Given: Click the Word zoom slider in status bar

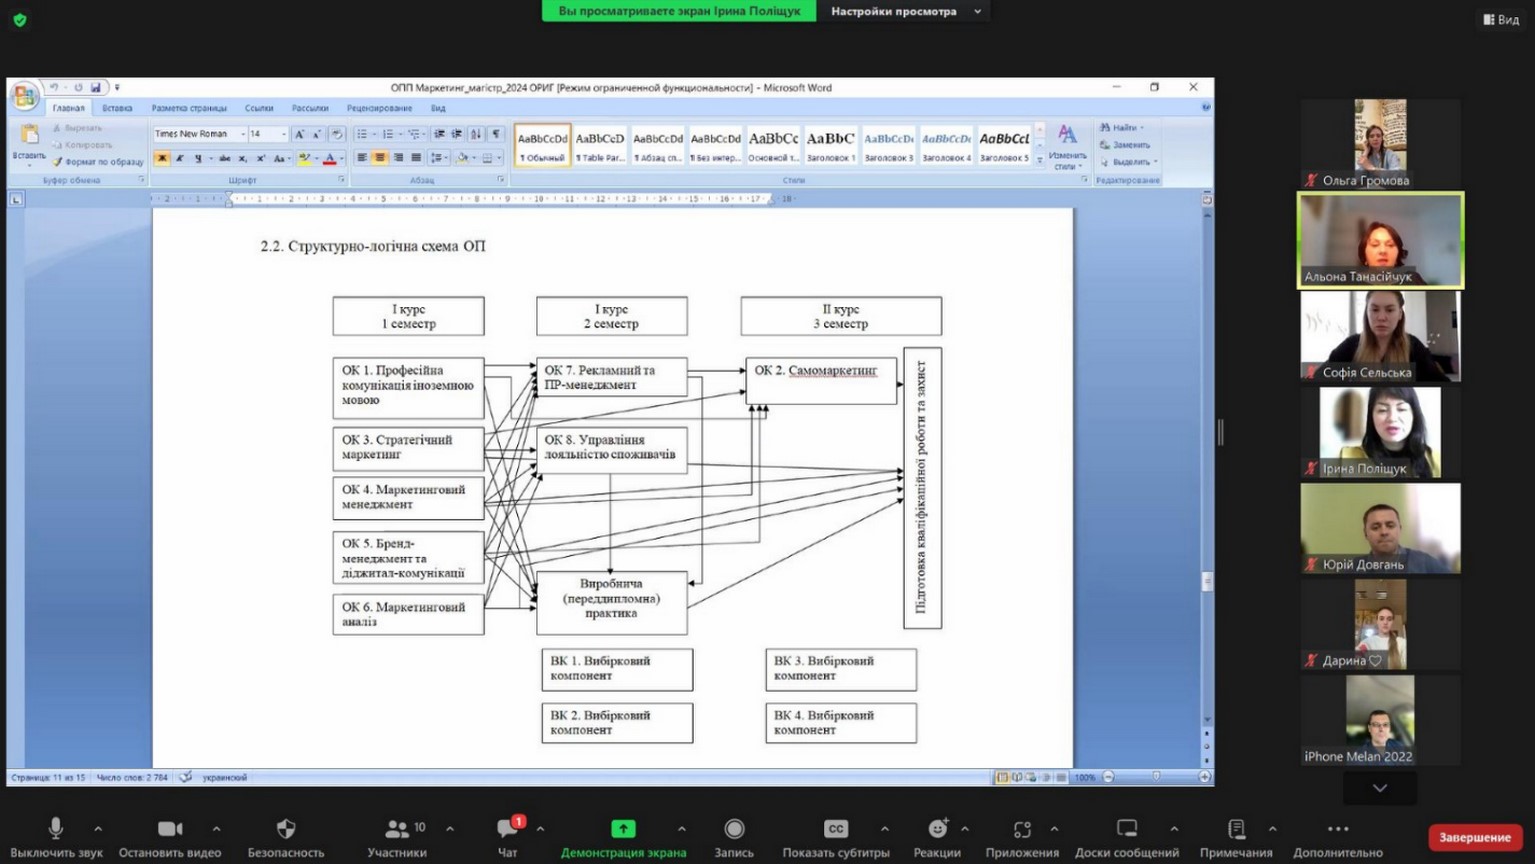Looking at the screenshot, I should pyautogui.click(x=1156, y=777).
